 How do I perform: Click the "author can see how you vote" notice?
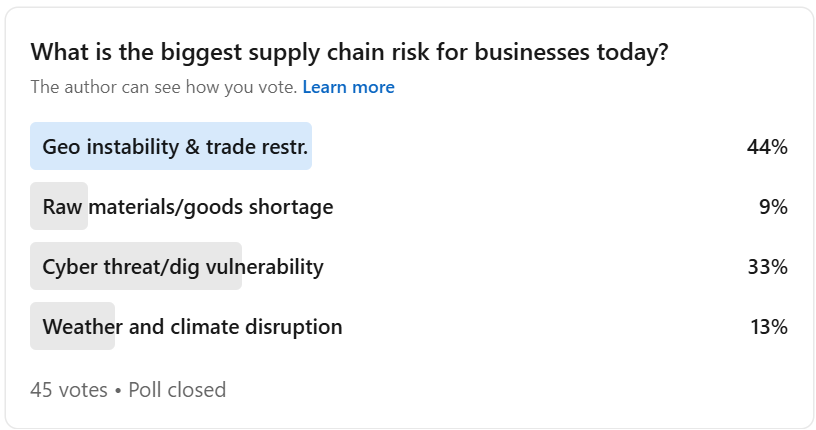click(x=164, y=87)
